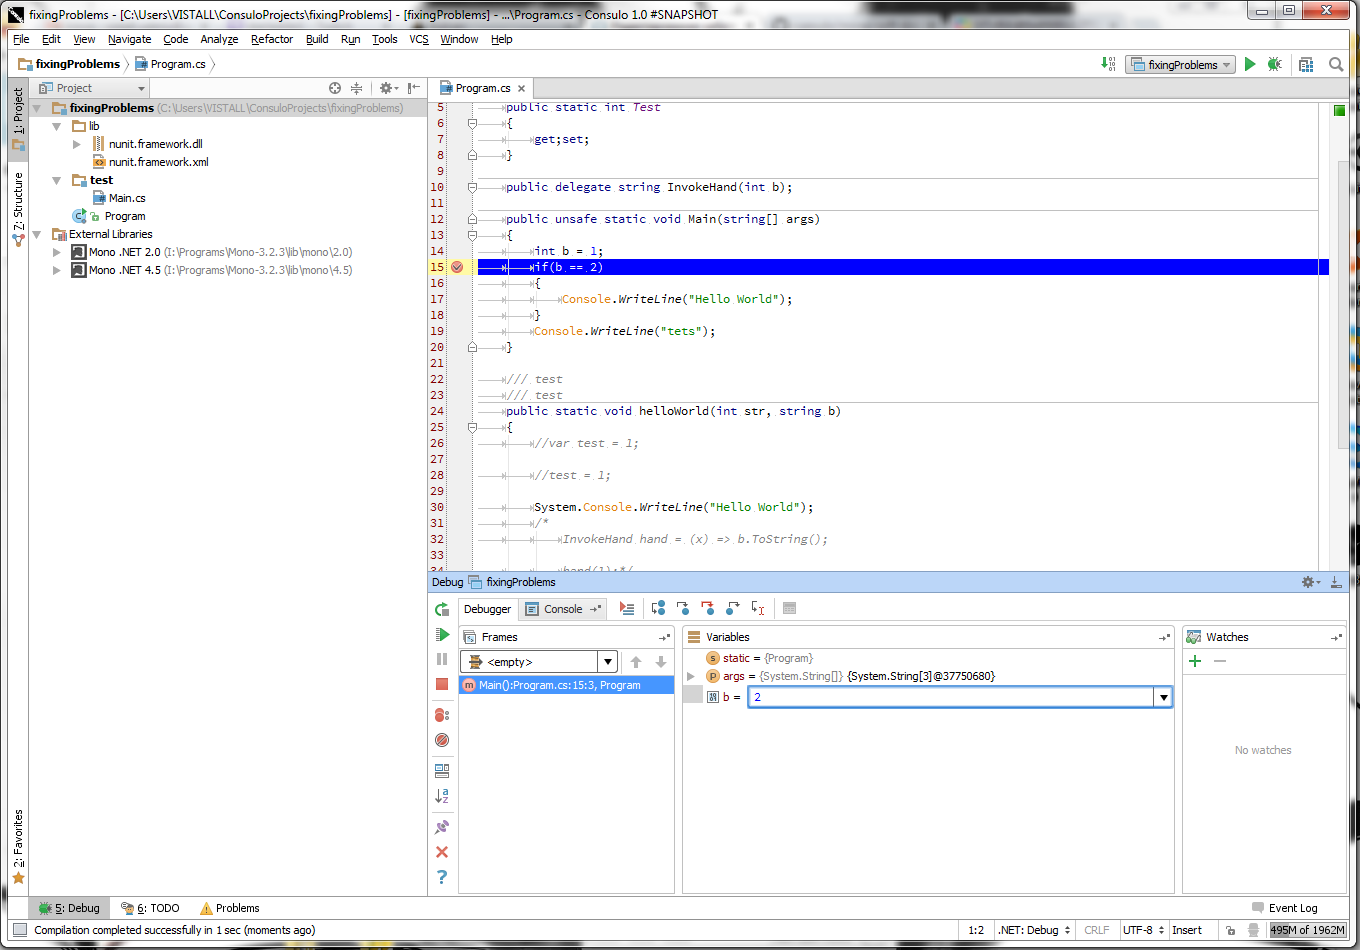1360x950 pixels.
Task: Pin the debug tab
Action: point(442,827)
